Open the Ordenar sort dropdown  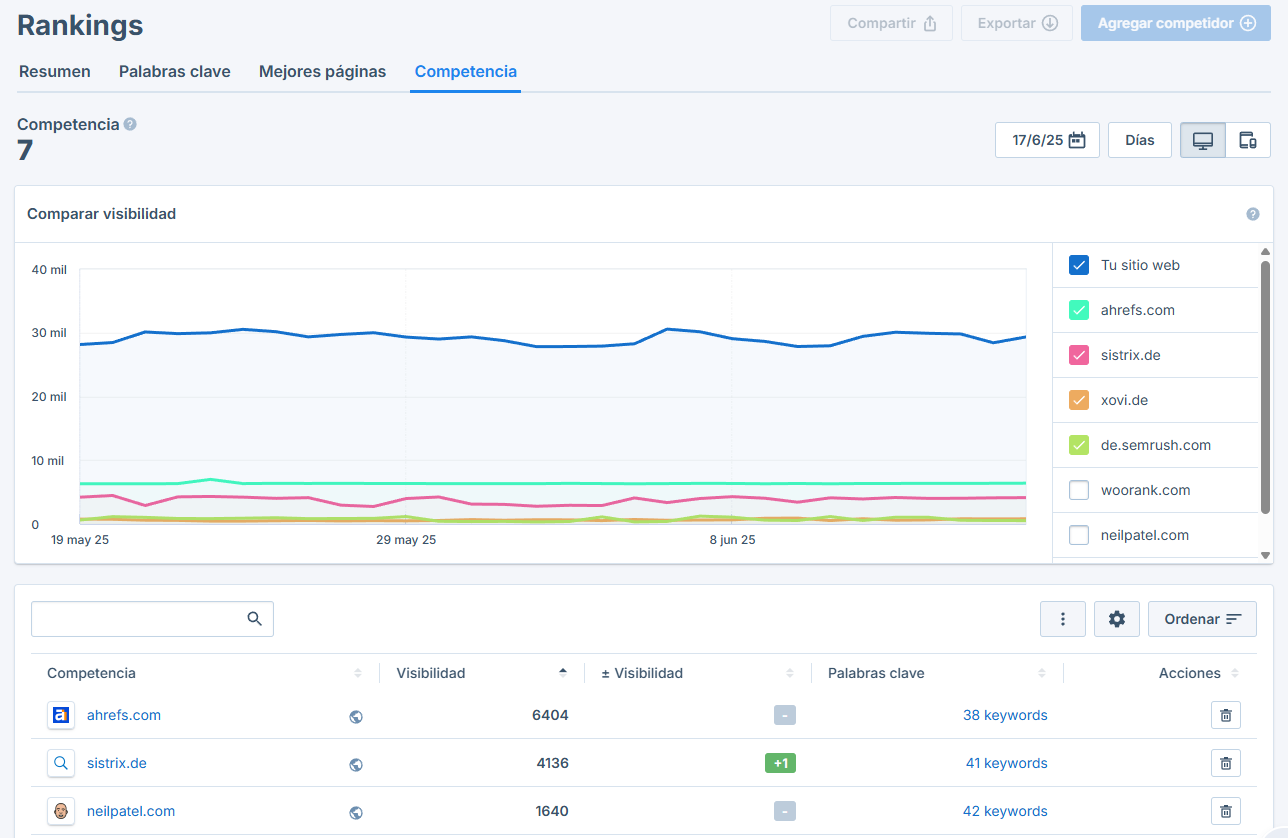pyautogui.click(x=1202, y=619)
